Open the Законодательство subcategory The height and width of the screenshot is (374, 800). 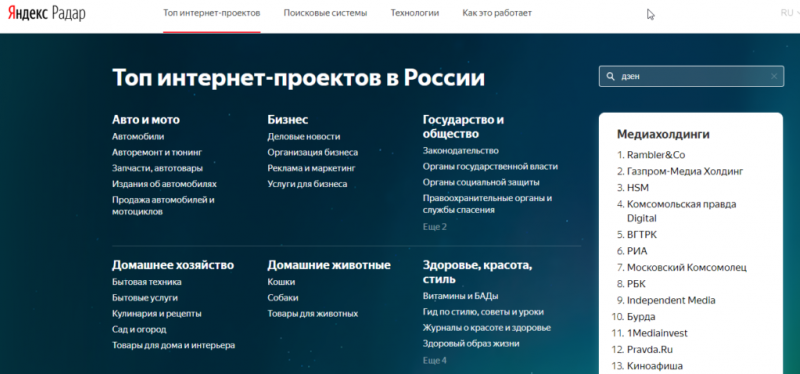pyautogui.click(x=461, y=151)
